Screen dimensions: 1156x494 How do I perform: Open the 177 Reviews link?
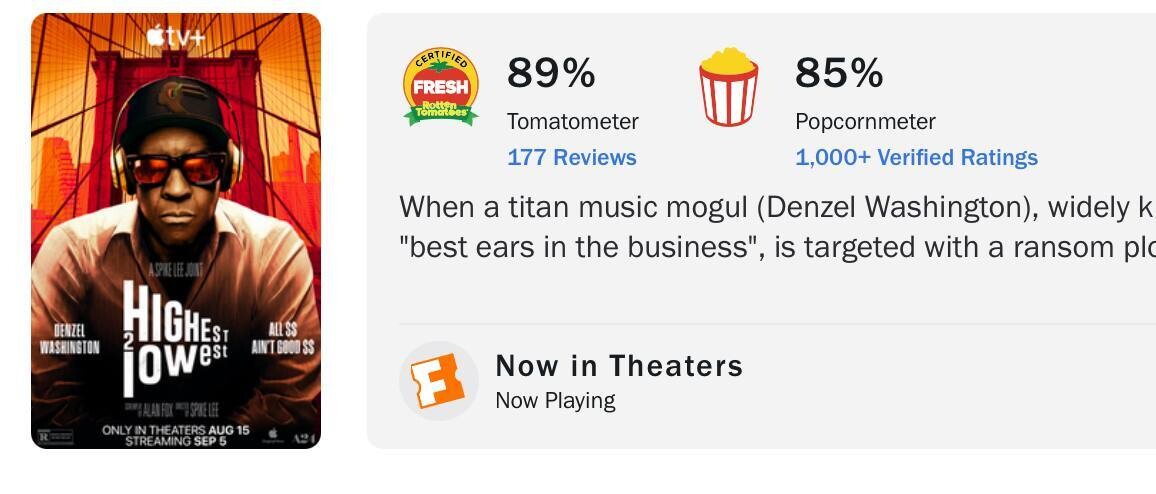(571, 157)
